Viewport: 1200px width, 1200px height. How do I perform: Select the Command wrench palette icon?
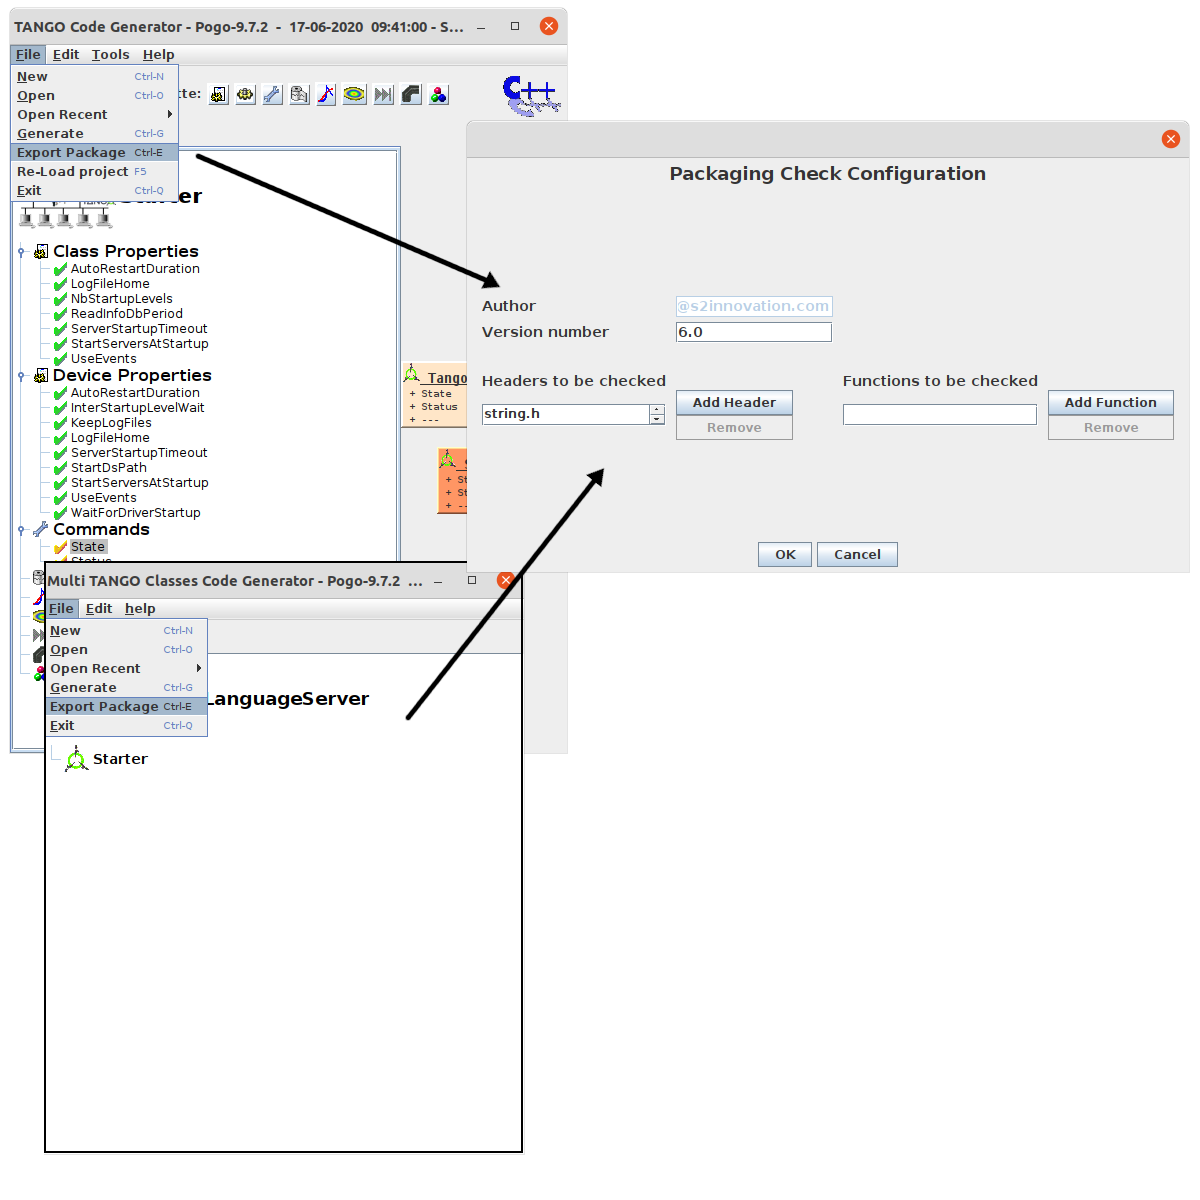coord(272,94)
